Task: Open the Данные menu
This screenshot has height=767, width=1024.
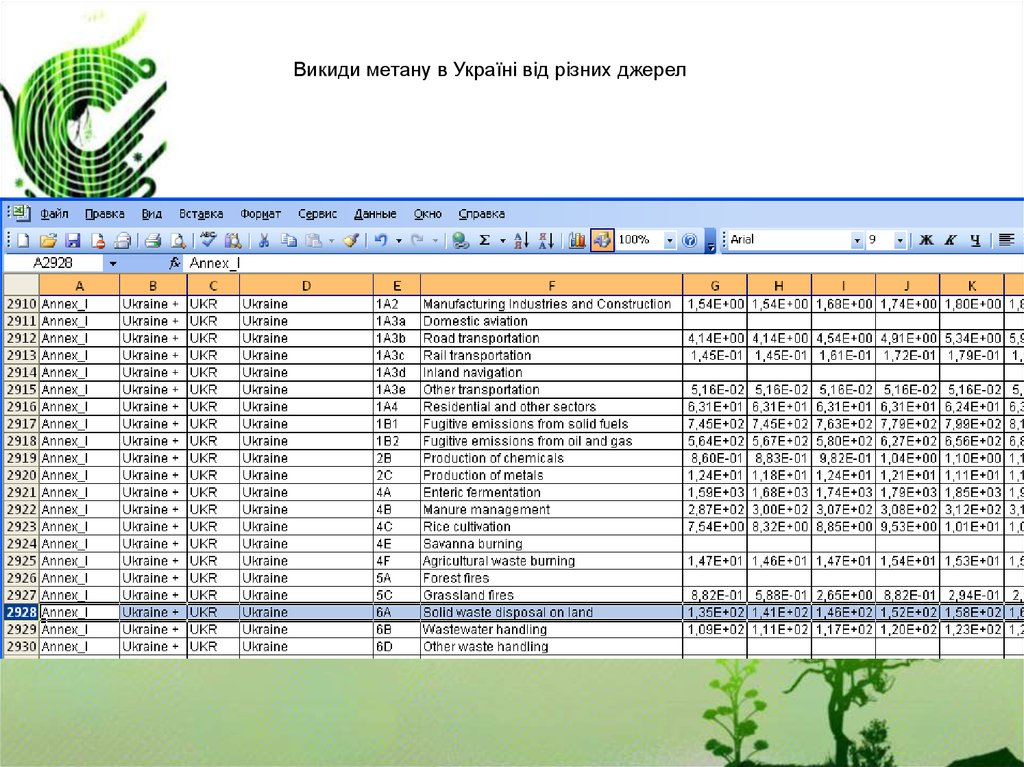Action: click(375, 214)
